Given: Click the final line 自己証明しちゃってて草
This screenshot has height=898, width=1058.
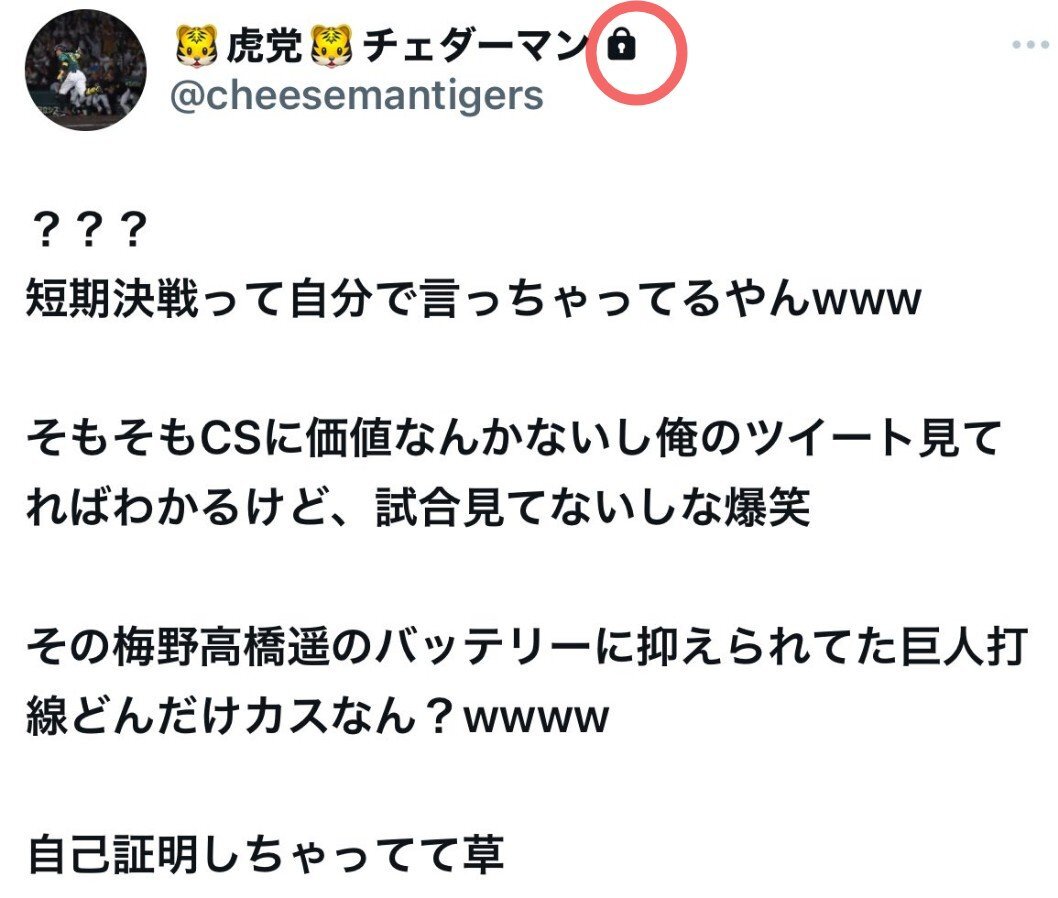Looking at the screenshot, I should 267,855.
